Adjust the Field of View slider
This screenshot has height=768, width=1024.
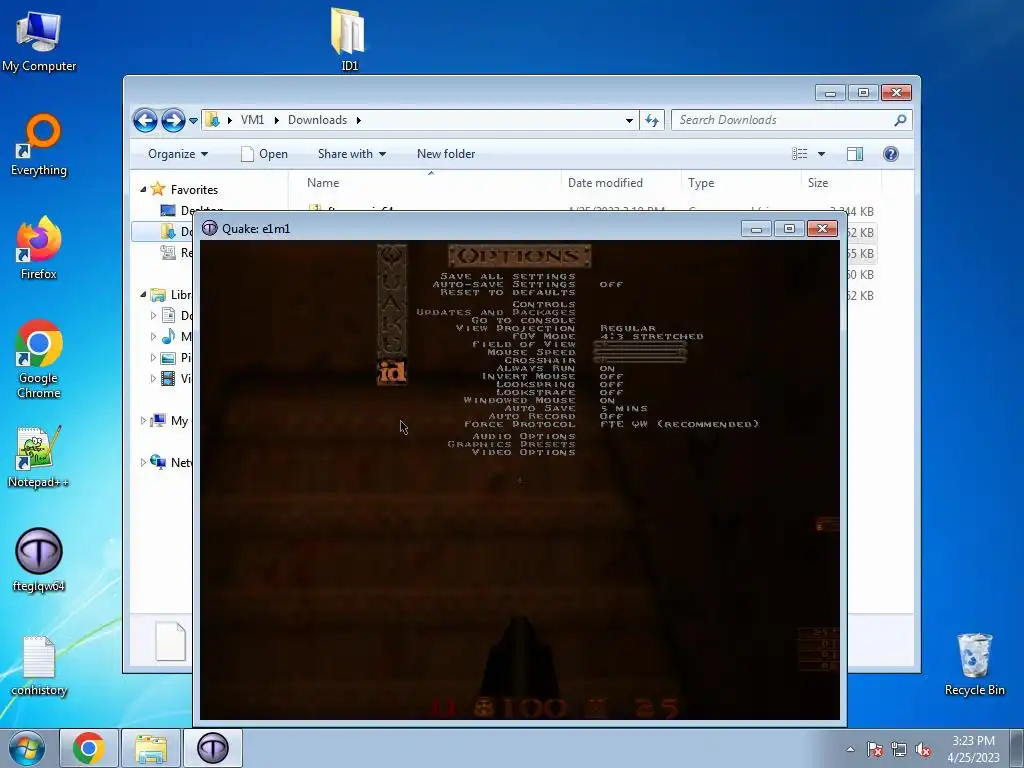[x=640, y=344]
